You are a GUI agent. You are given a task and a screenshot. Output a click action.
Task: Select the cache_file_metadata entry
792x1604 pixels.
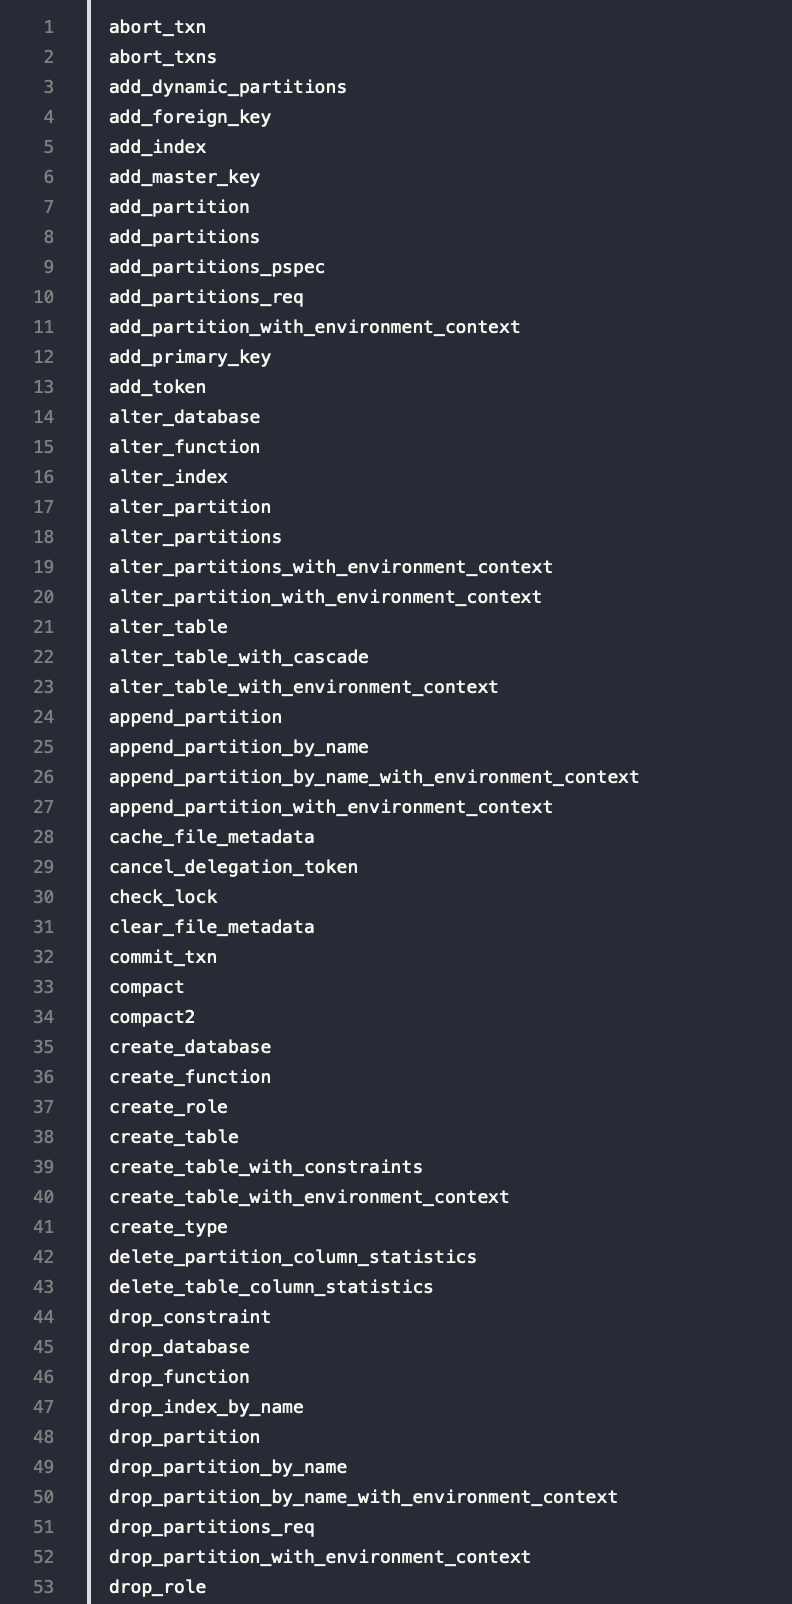212,837
